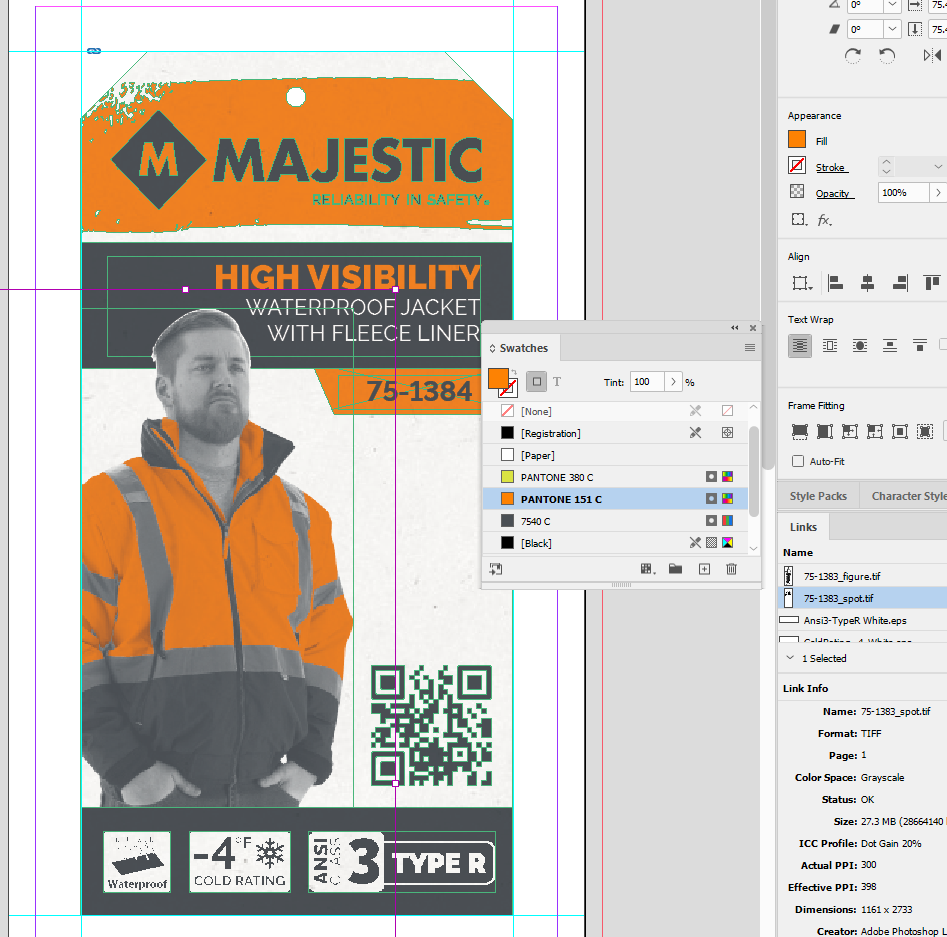Align right edges

coord(900,283)
